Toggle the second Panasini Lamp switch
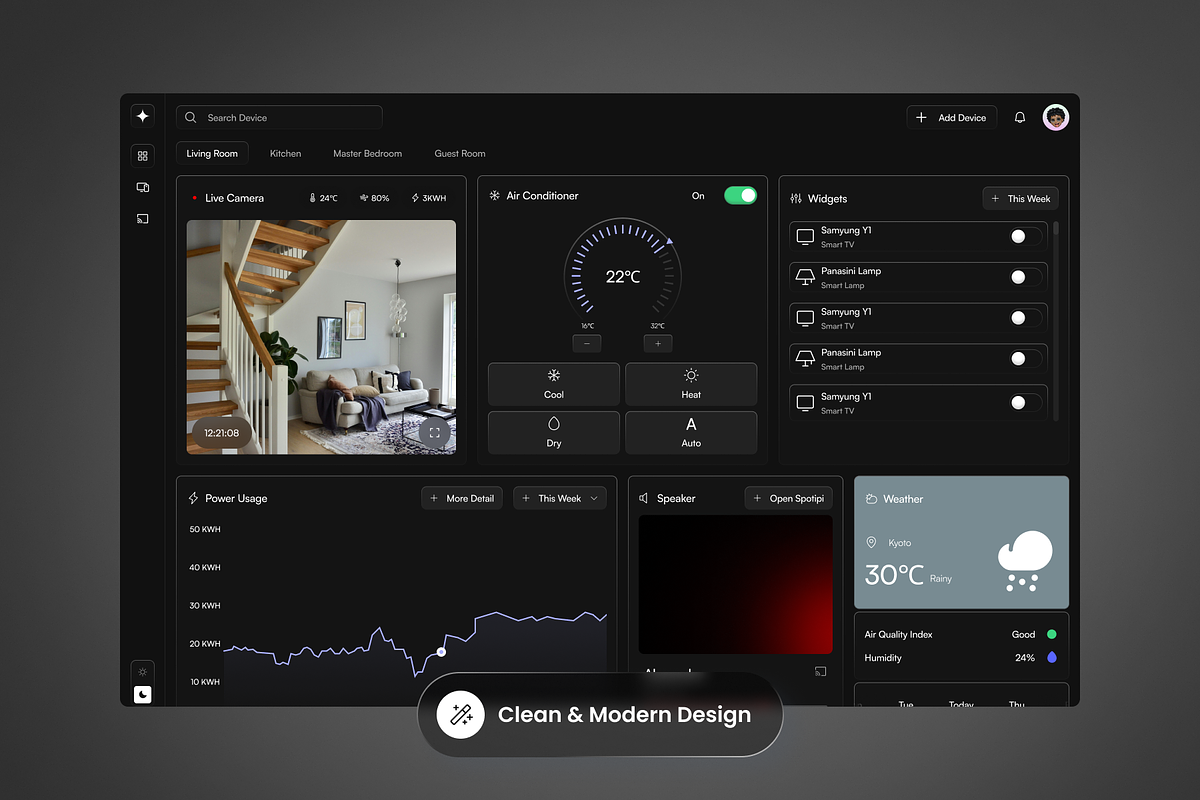 (1025, 359)
